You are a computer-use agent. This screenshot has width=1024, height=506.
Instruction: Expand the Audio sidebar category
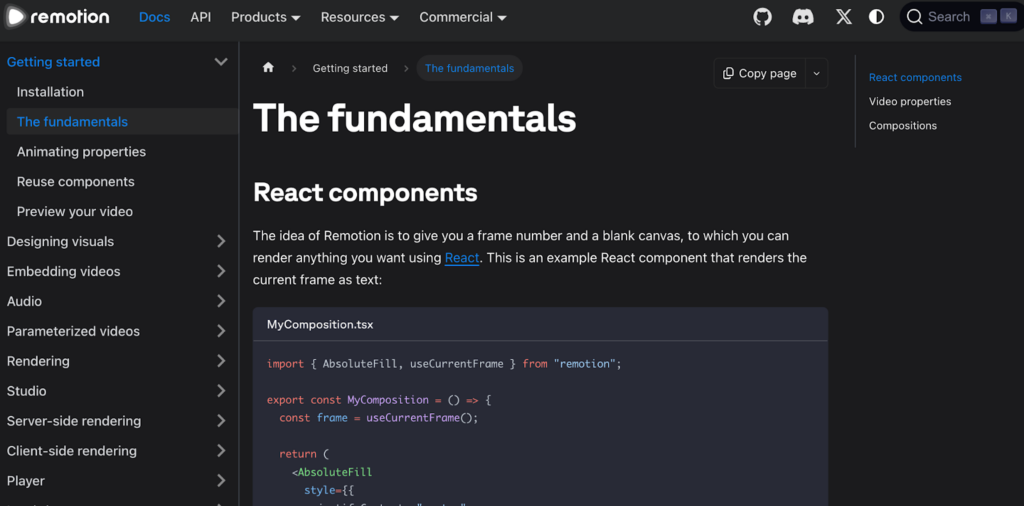(221, 301)
